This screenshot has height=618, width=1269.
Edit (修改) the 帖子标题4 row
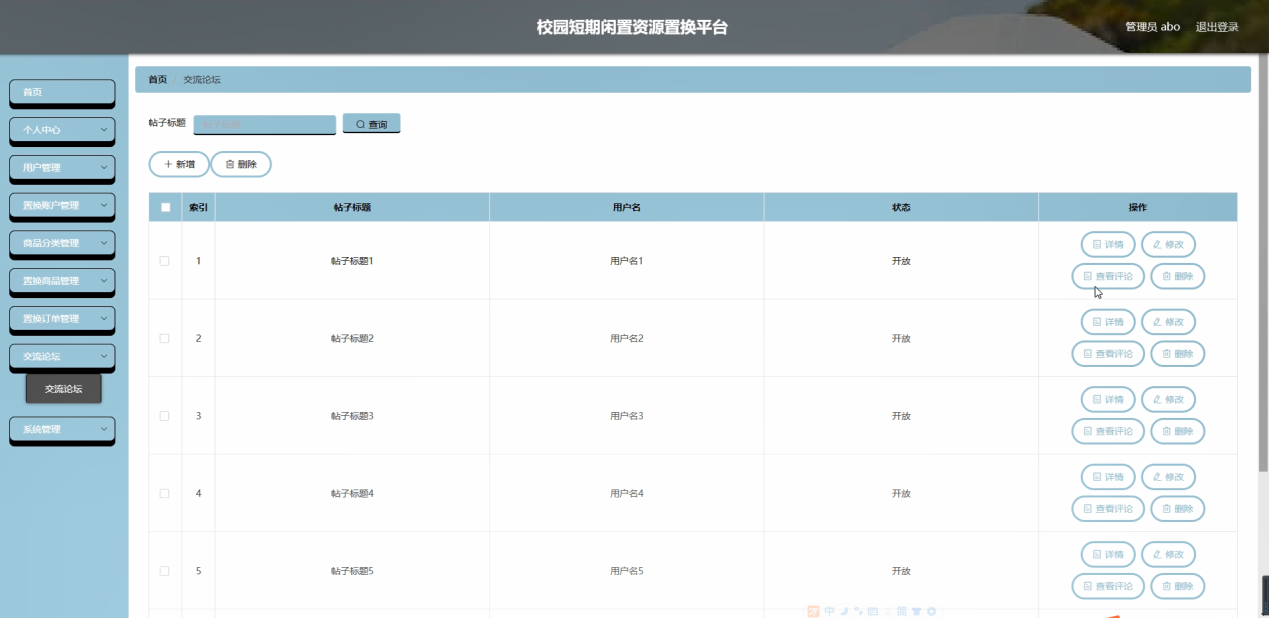(1168, 477)
